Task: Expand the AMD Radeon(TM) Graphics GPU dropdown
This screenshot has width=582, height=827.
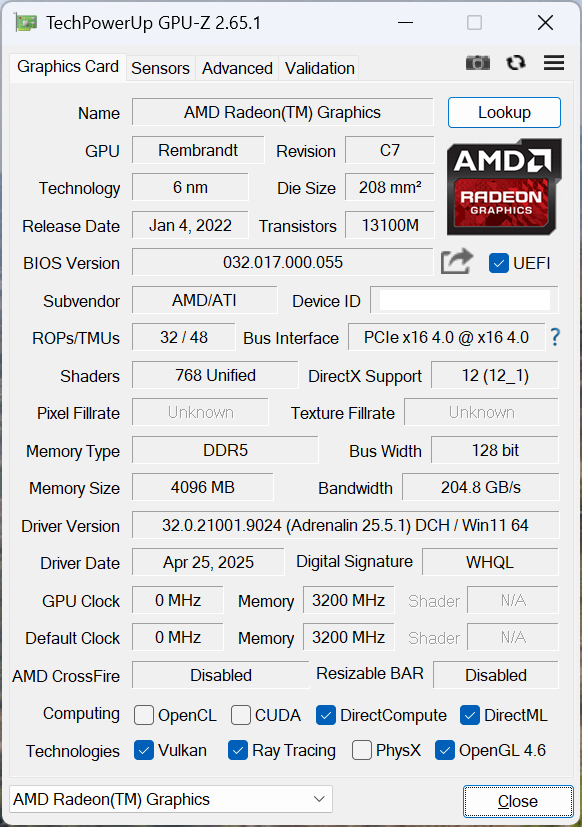Action: click(171, 799)
